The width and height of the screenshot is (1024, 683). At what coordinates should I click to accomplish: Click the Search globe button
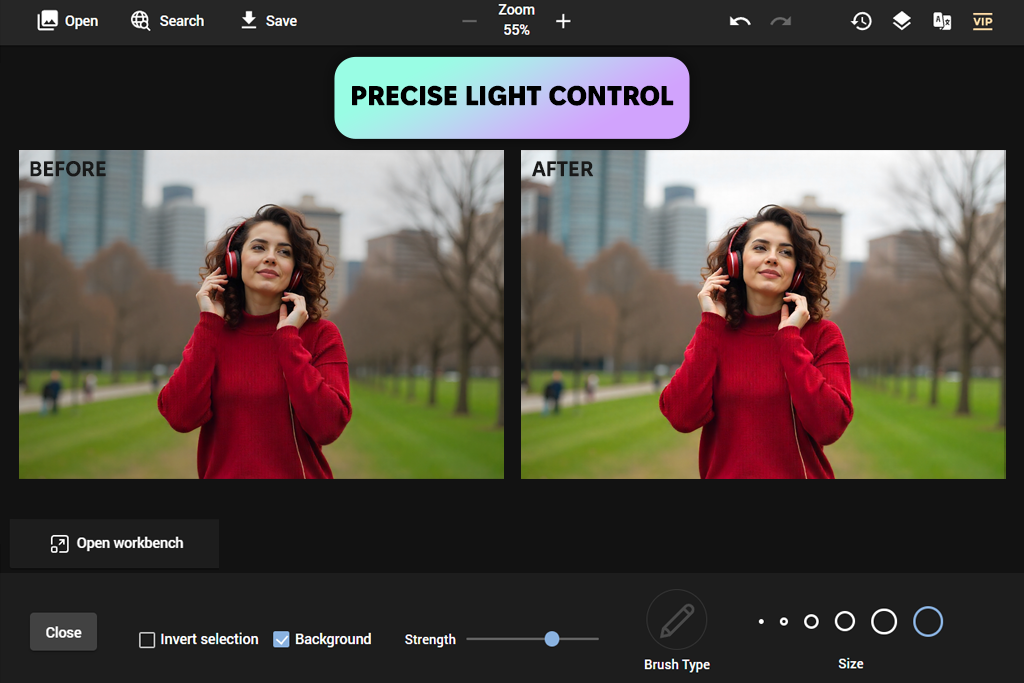[x=167, y=21]
